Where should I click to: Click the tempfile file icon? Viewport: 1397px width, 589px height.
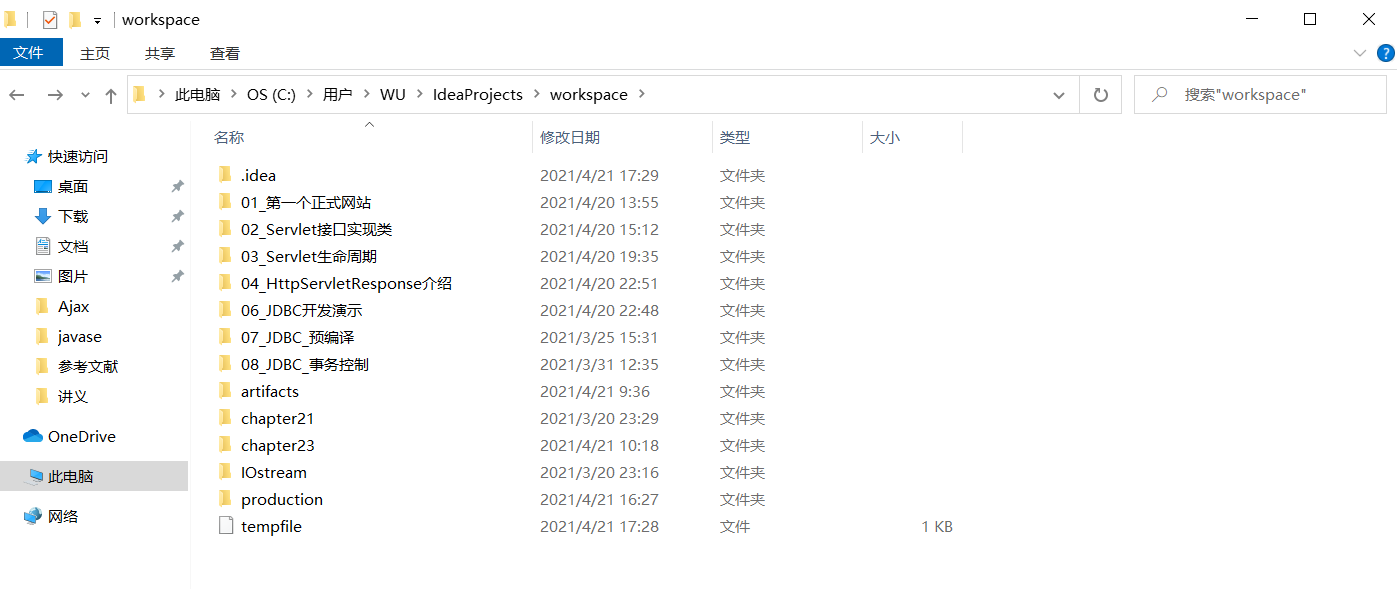tap(225, 526)
